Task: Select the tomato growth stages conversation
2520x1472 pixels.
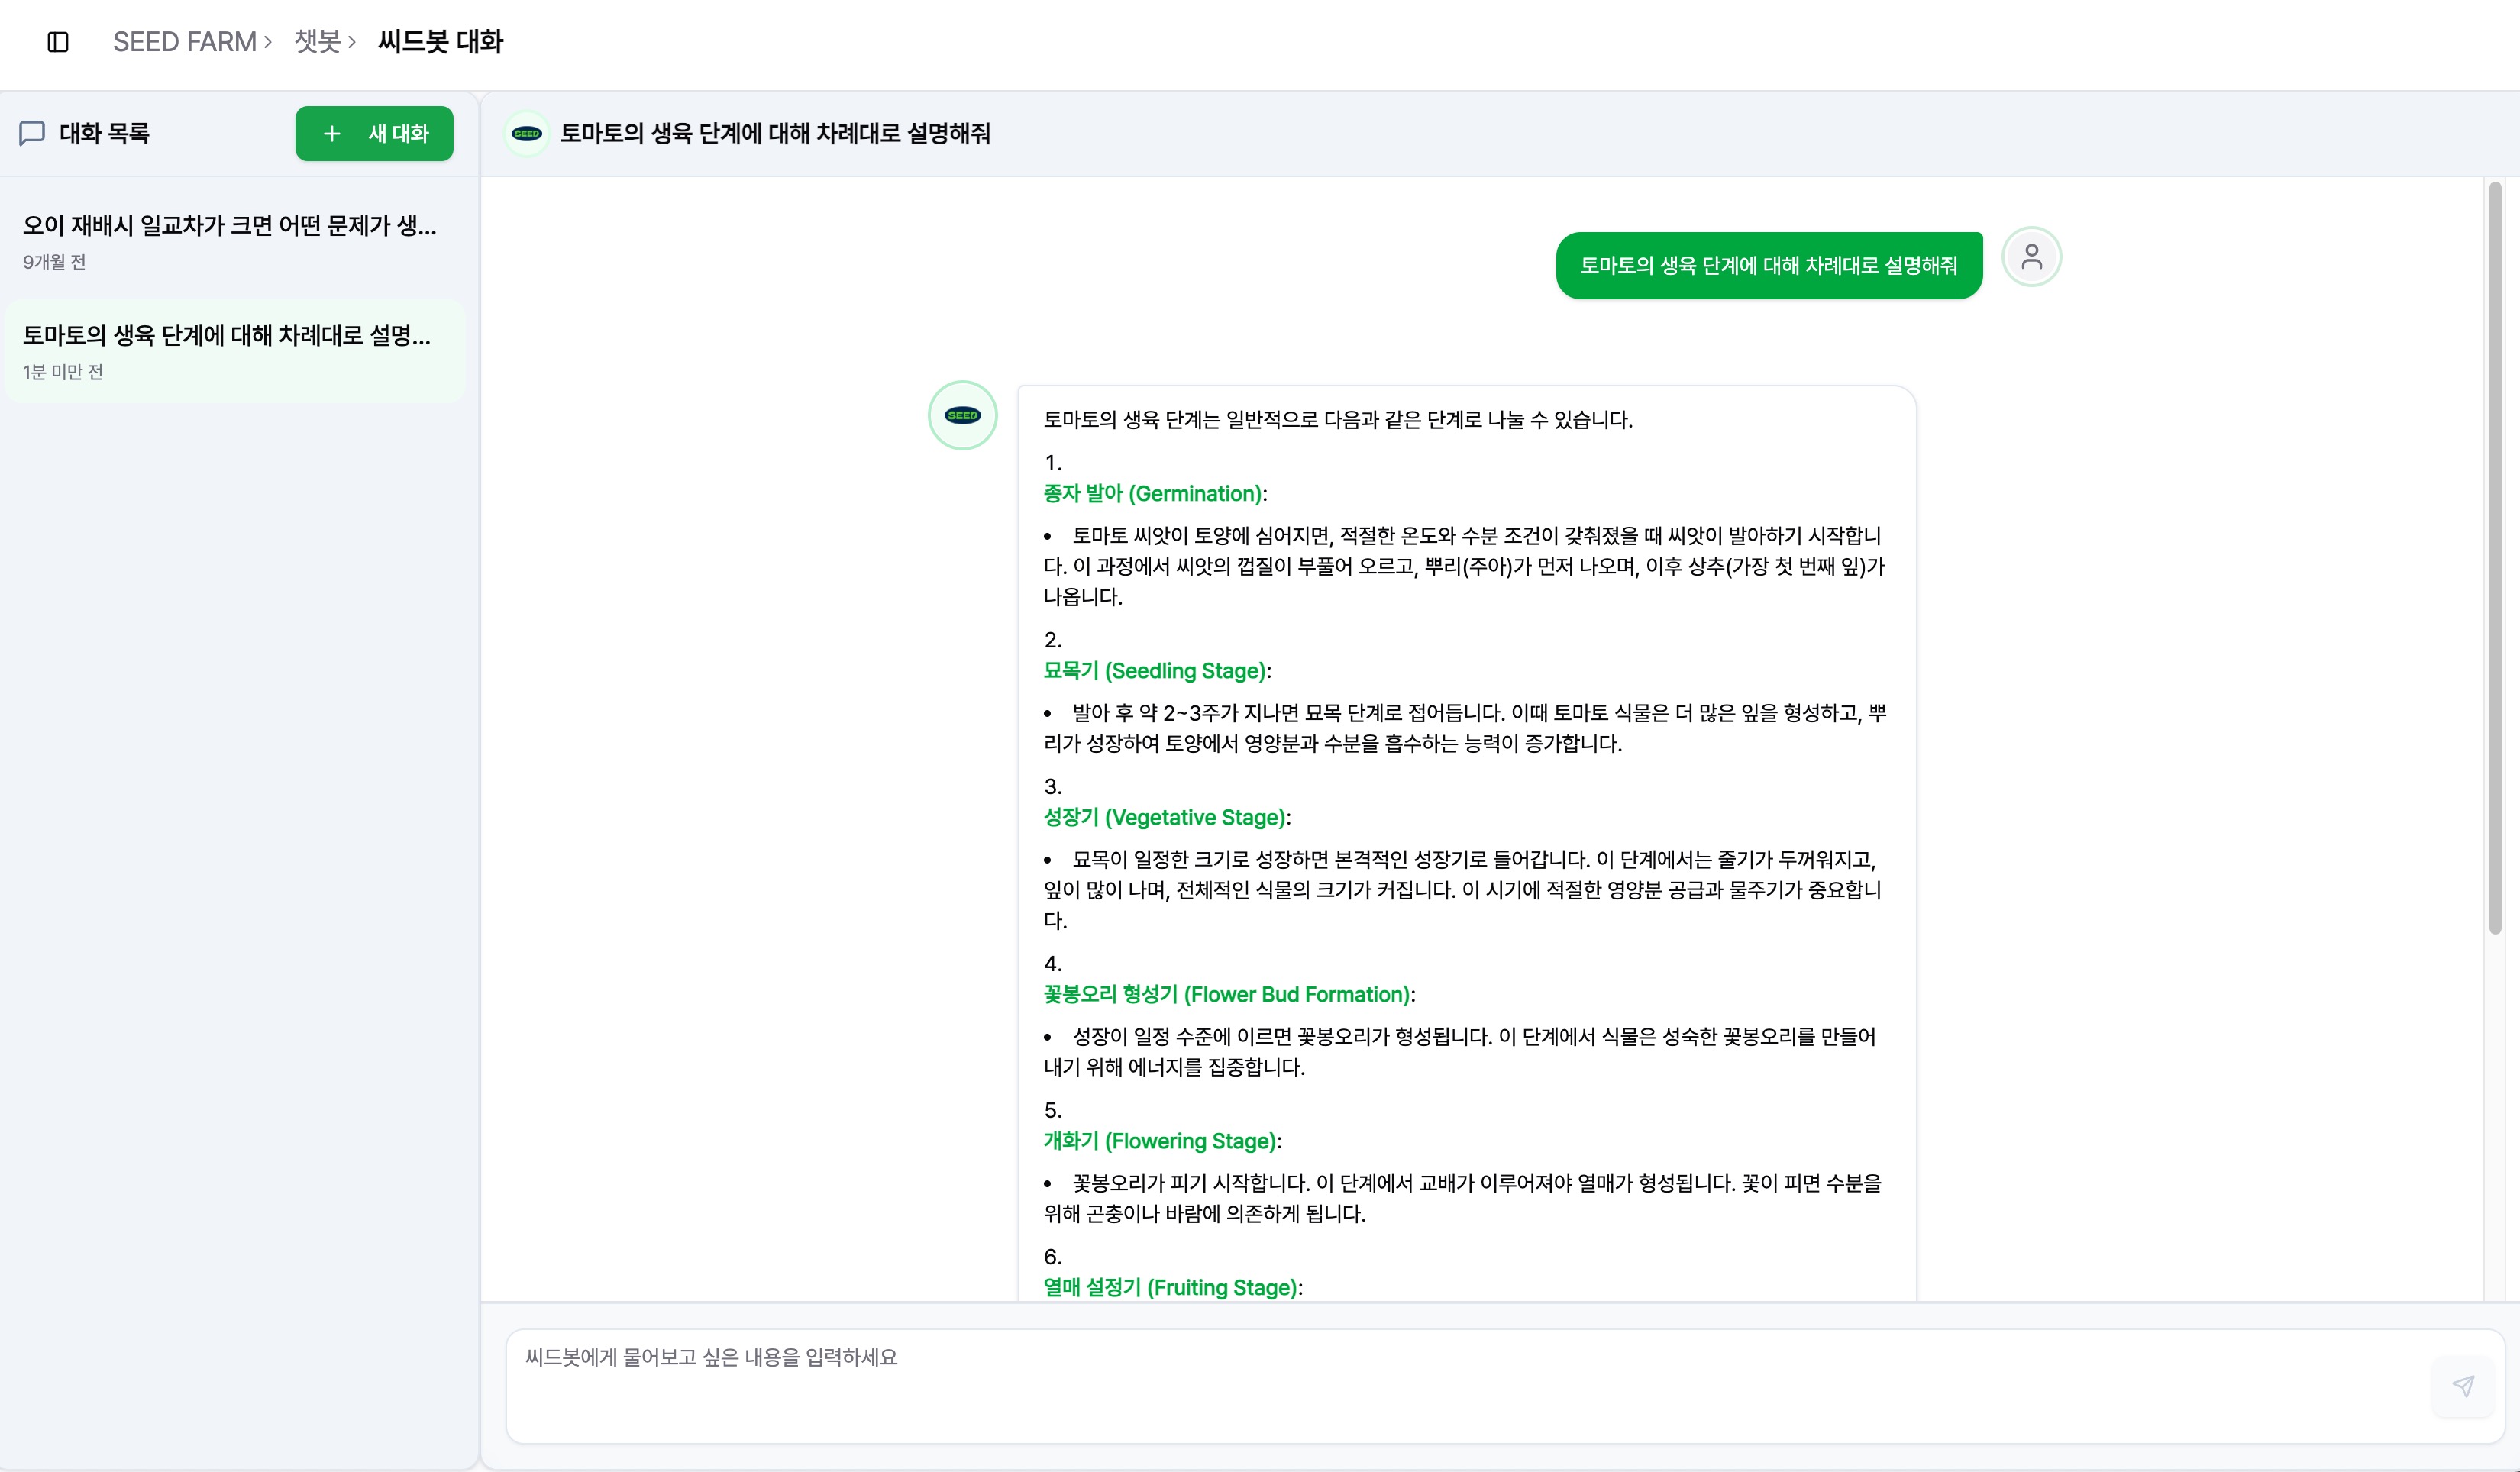Action: click(x=232, y=350)
